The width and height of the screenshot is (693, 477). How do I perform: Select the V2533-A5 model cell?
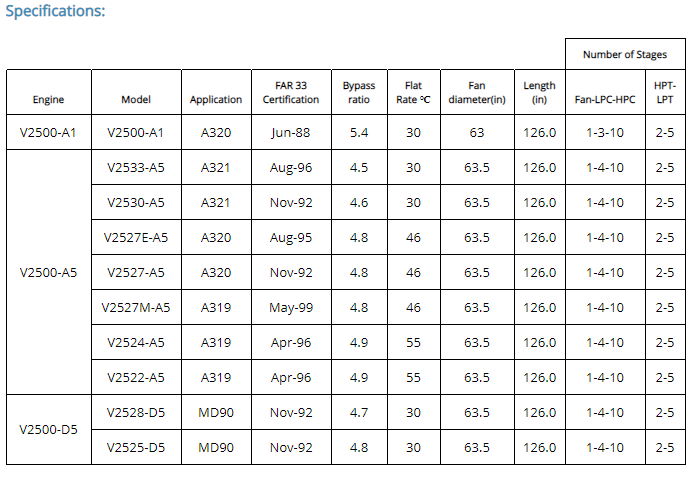coord(136,168)
